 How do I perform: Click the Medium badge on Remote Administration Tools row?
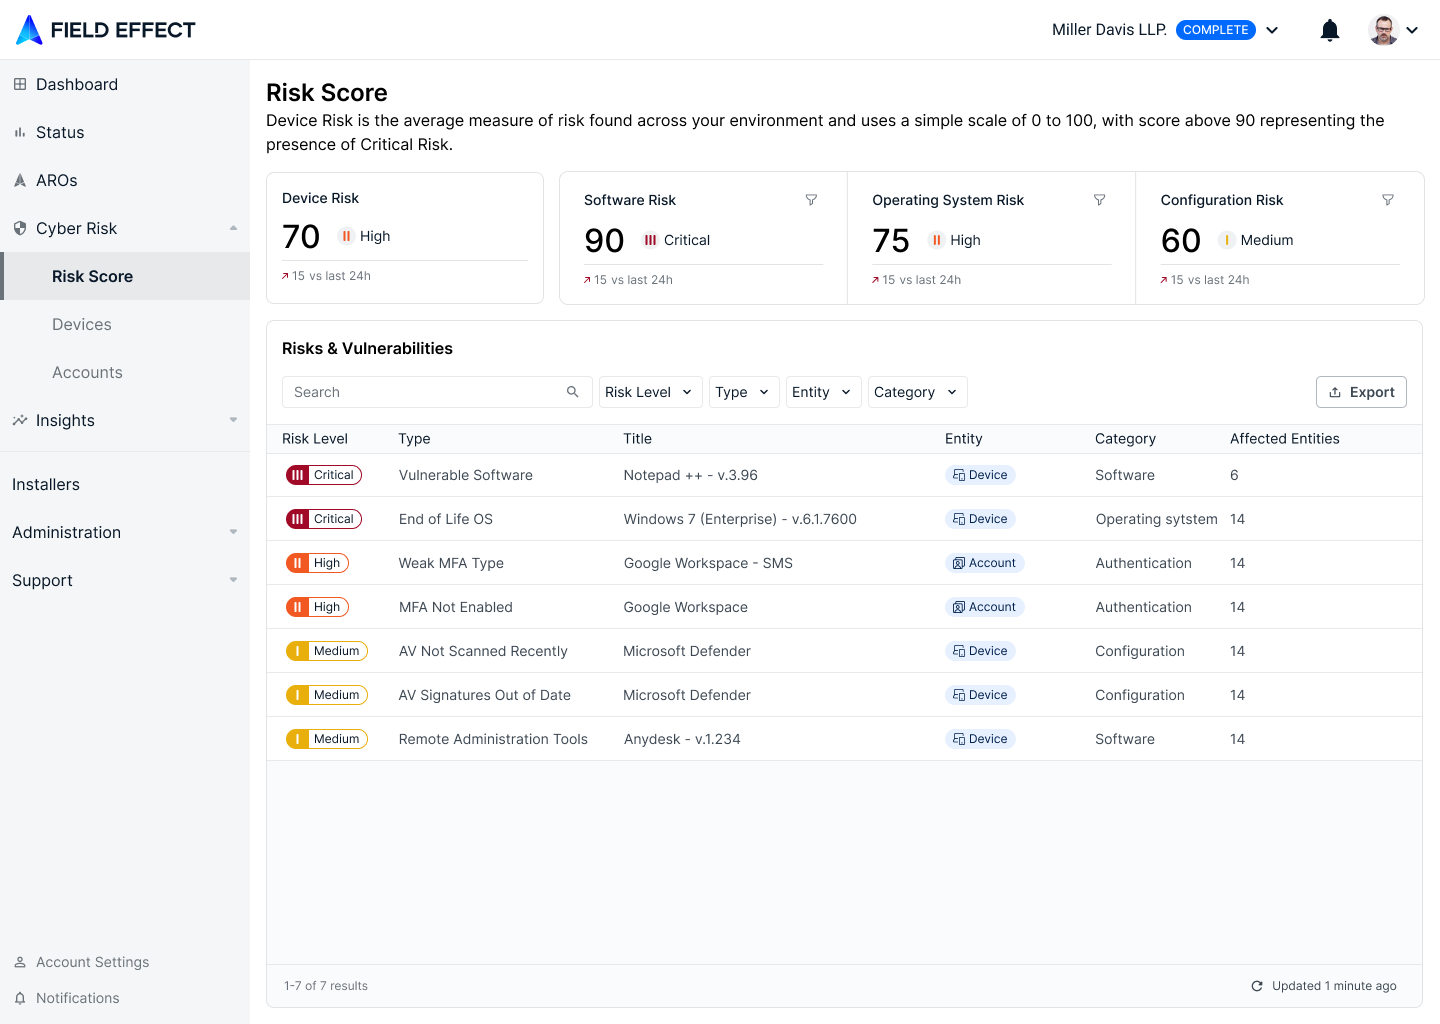[x=327, y=739]
